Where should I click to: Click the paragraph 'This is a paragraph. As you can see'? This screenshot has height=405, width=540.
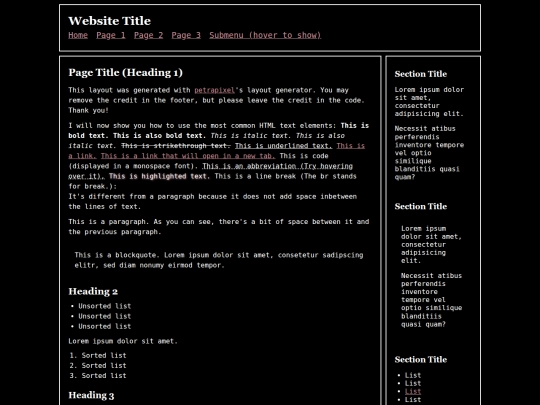coord(219,227)
